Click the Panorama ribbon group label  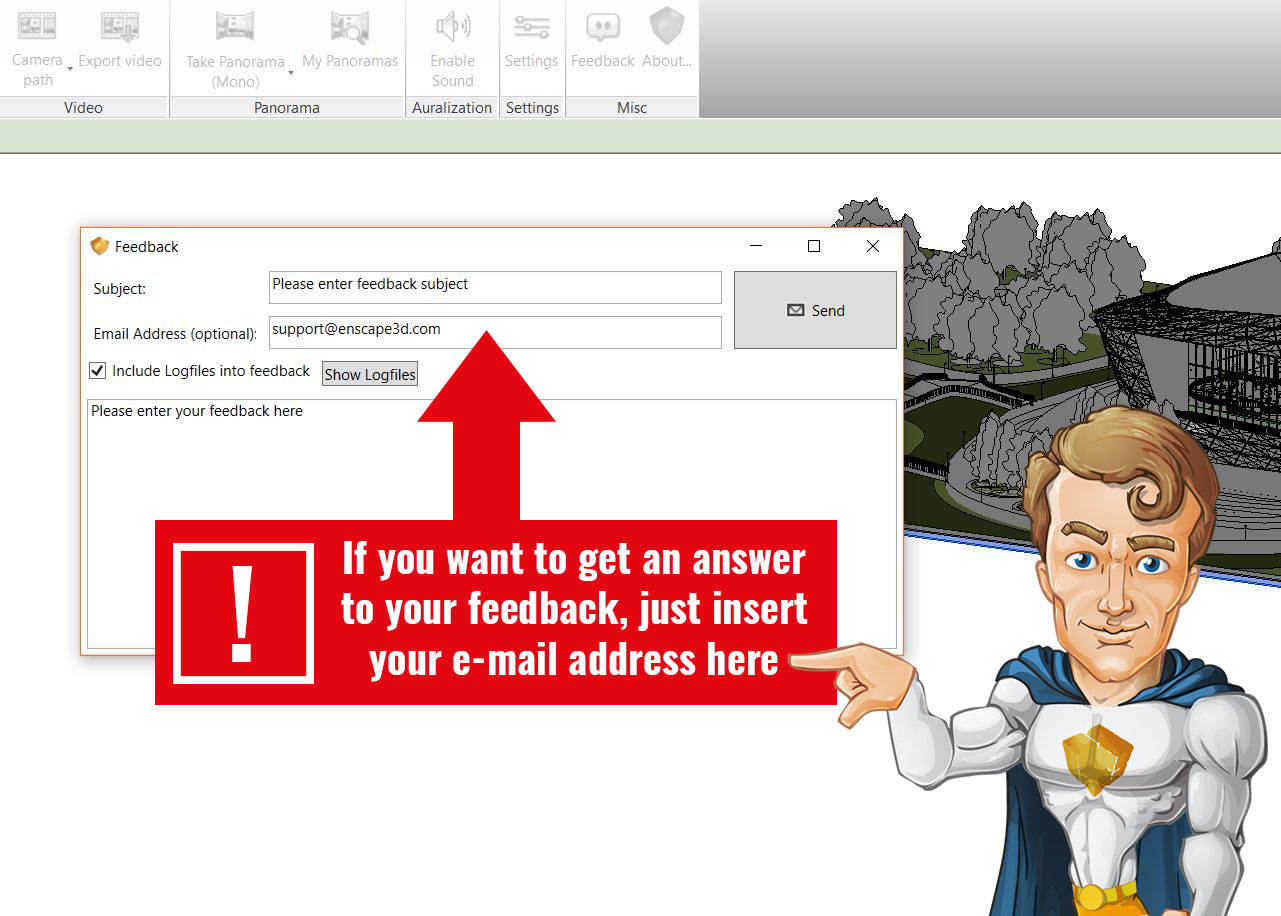(x=287, y=108)
